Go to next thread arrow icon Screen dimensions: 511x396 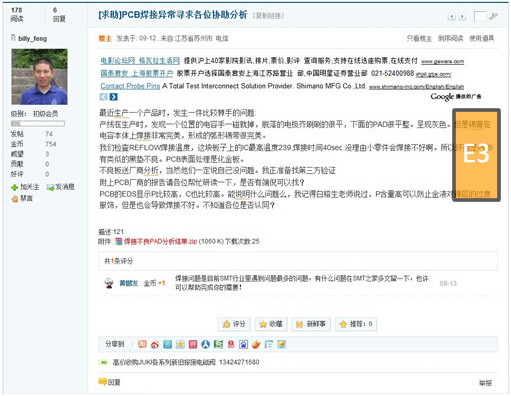(462, 16)
